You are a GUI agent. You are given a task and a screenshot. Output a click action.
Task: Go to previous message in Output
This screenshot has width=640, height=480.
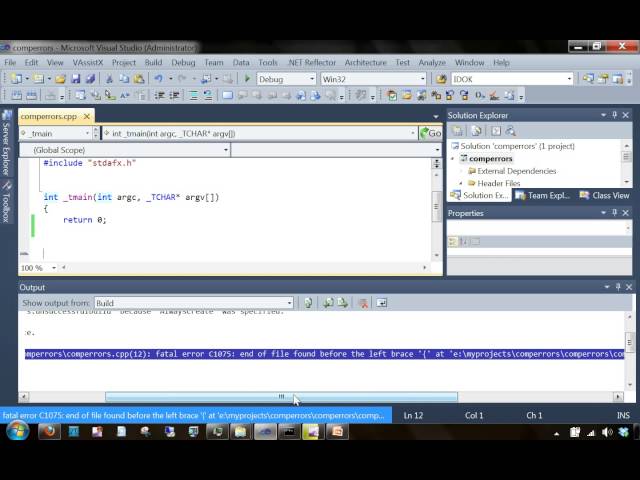328,303
